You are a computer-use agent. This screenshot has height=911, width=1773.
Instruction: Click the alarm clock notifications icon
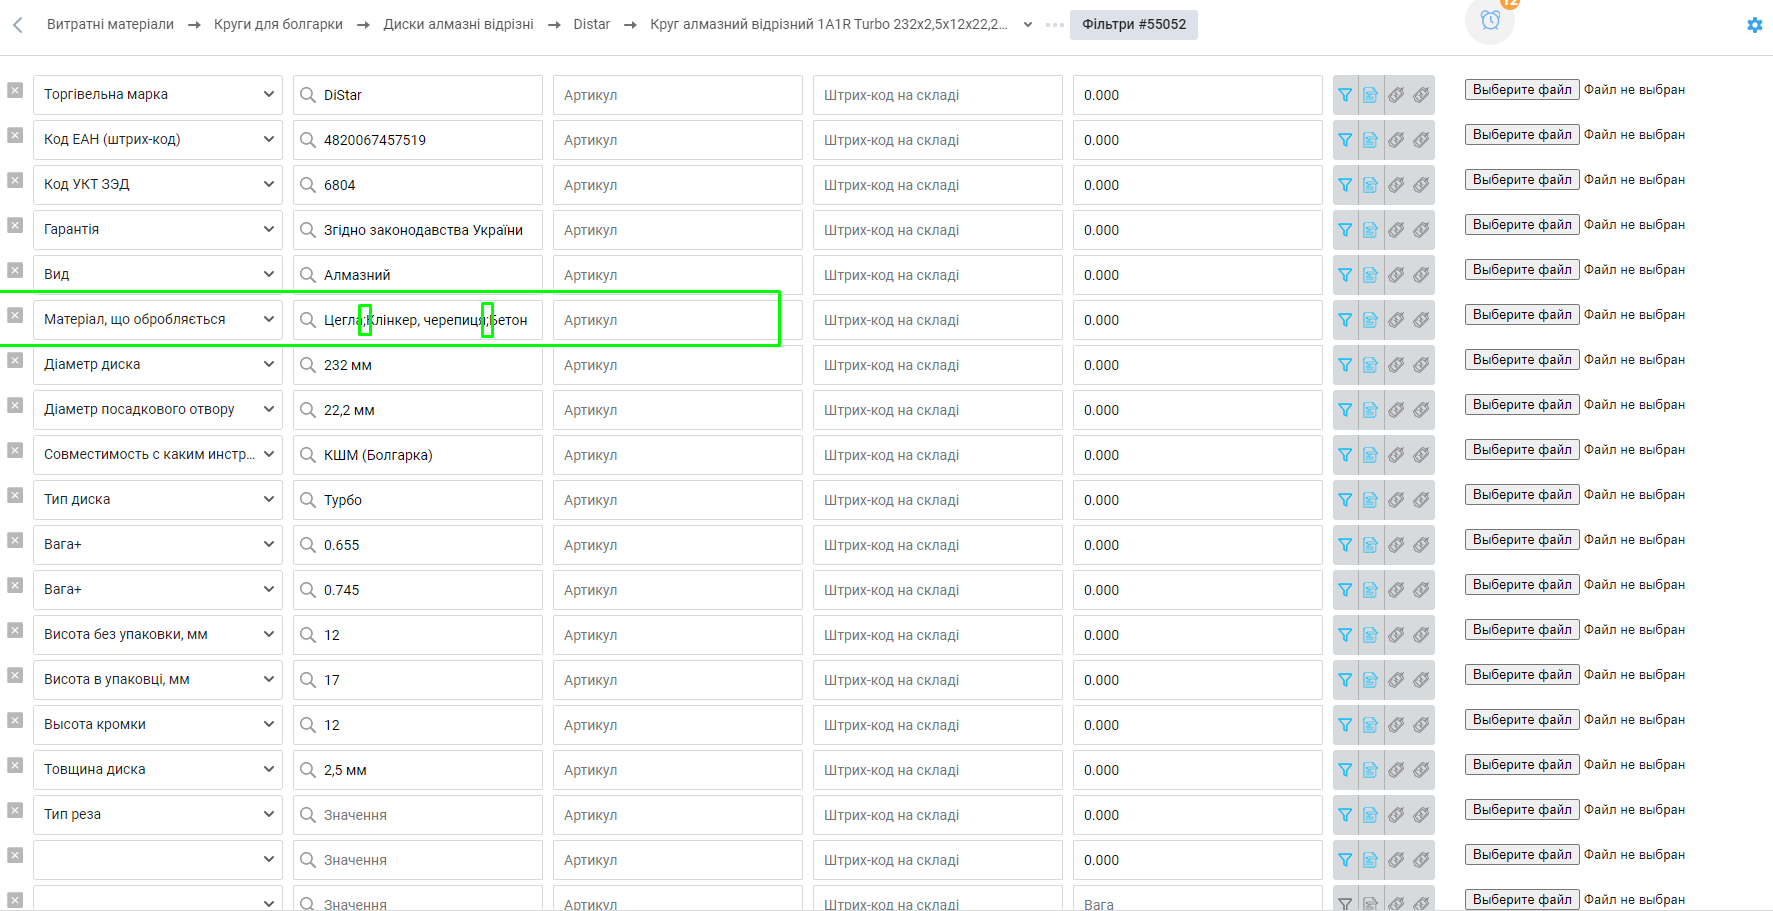[x=1490, y=21]
